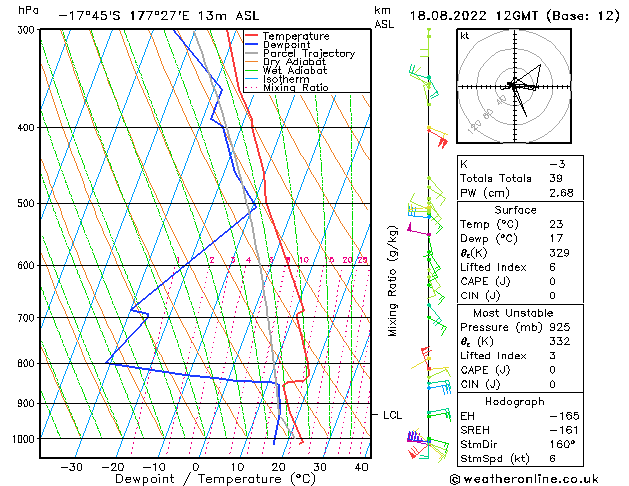
Task: Click the Most Unstable Lifted Index value 3
Action: tap(553, 356)
